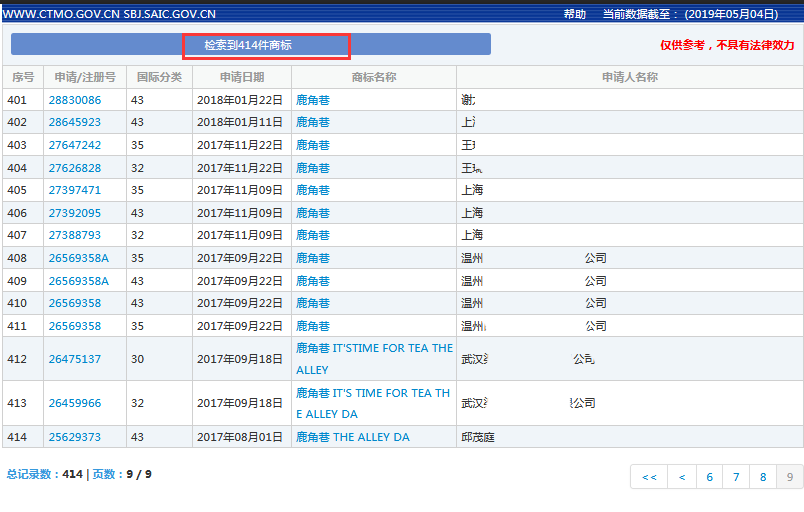Click the 申请日期 column header
Screen dimensions: 804x512
coord(242,77)
